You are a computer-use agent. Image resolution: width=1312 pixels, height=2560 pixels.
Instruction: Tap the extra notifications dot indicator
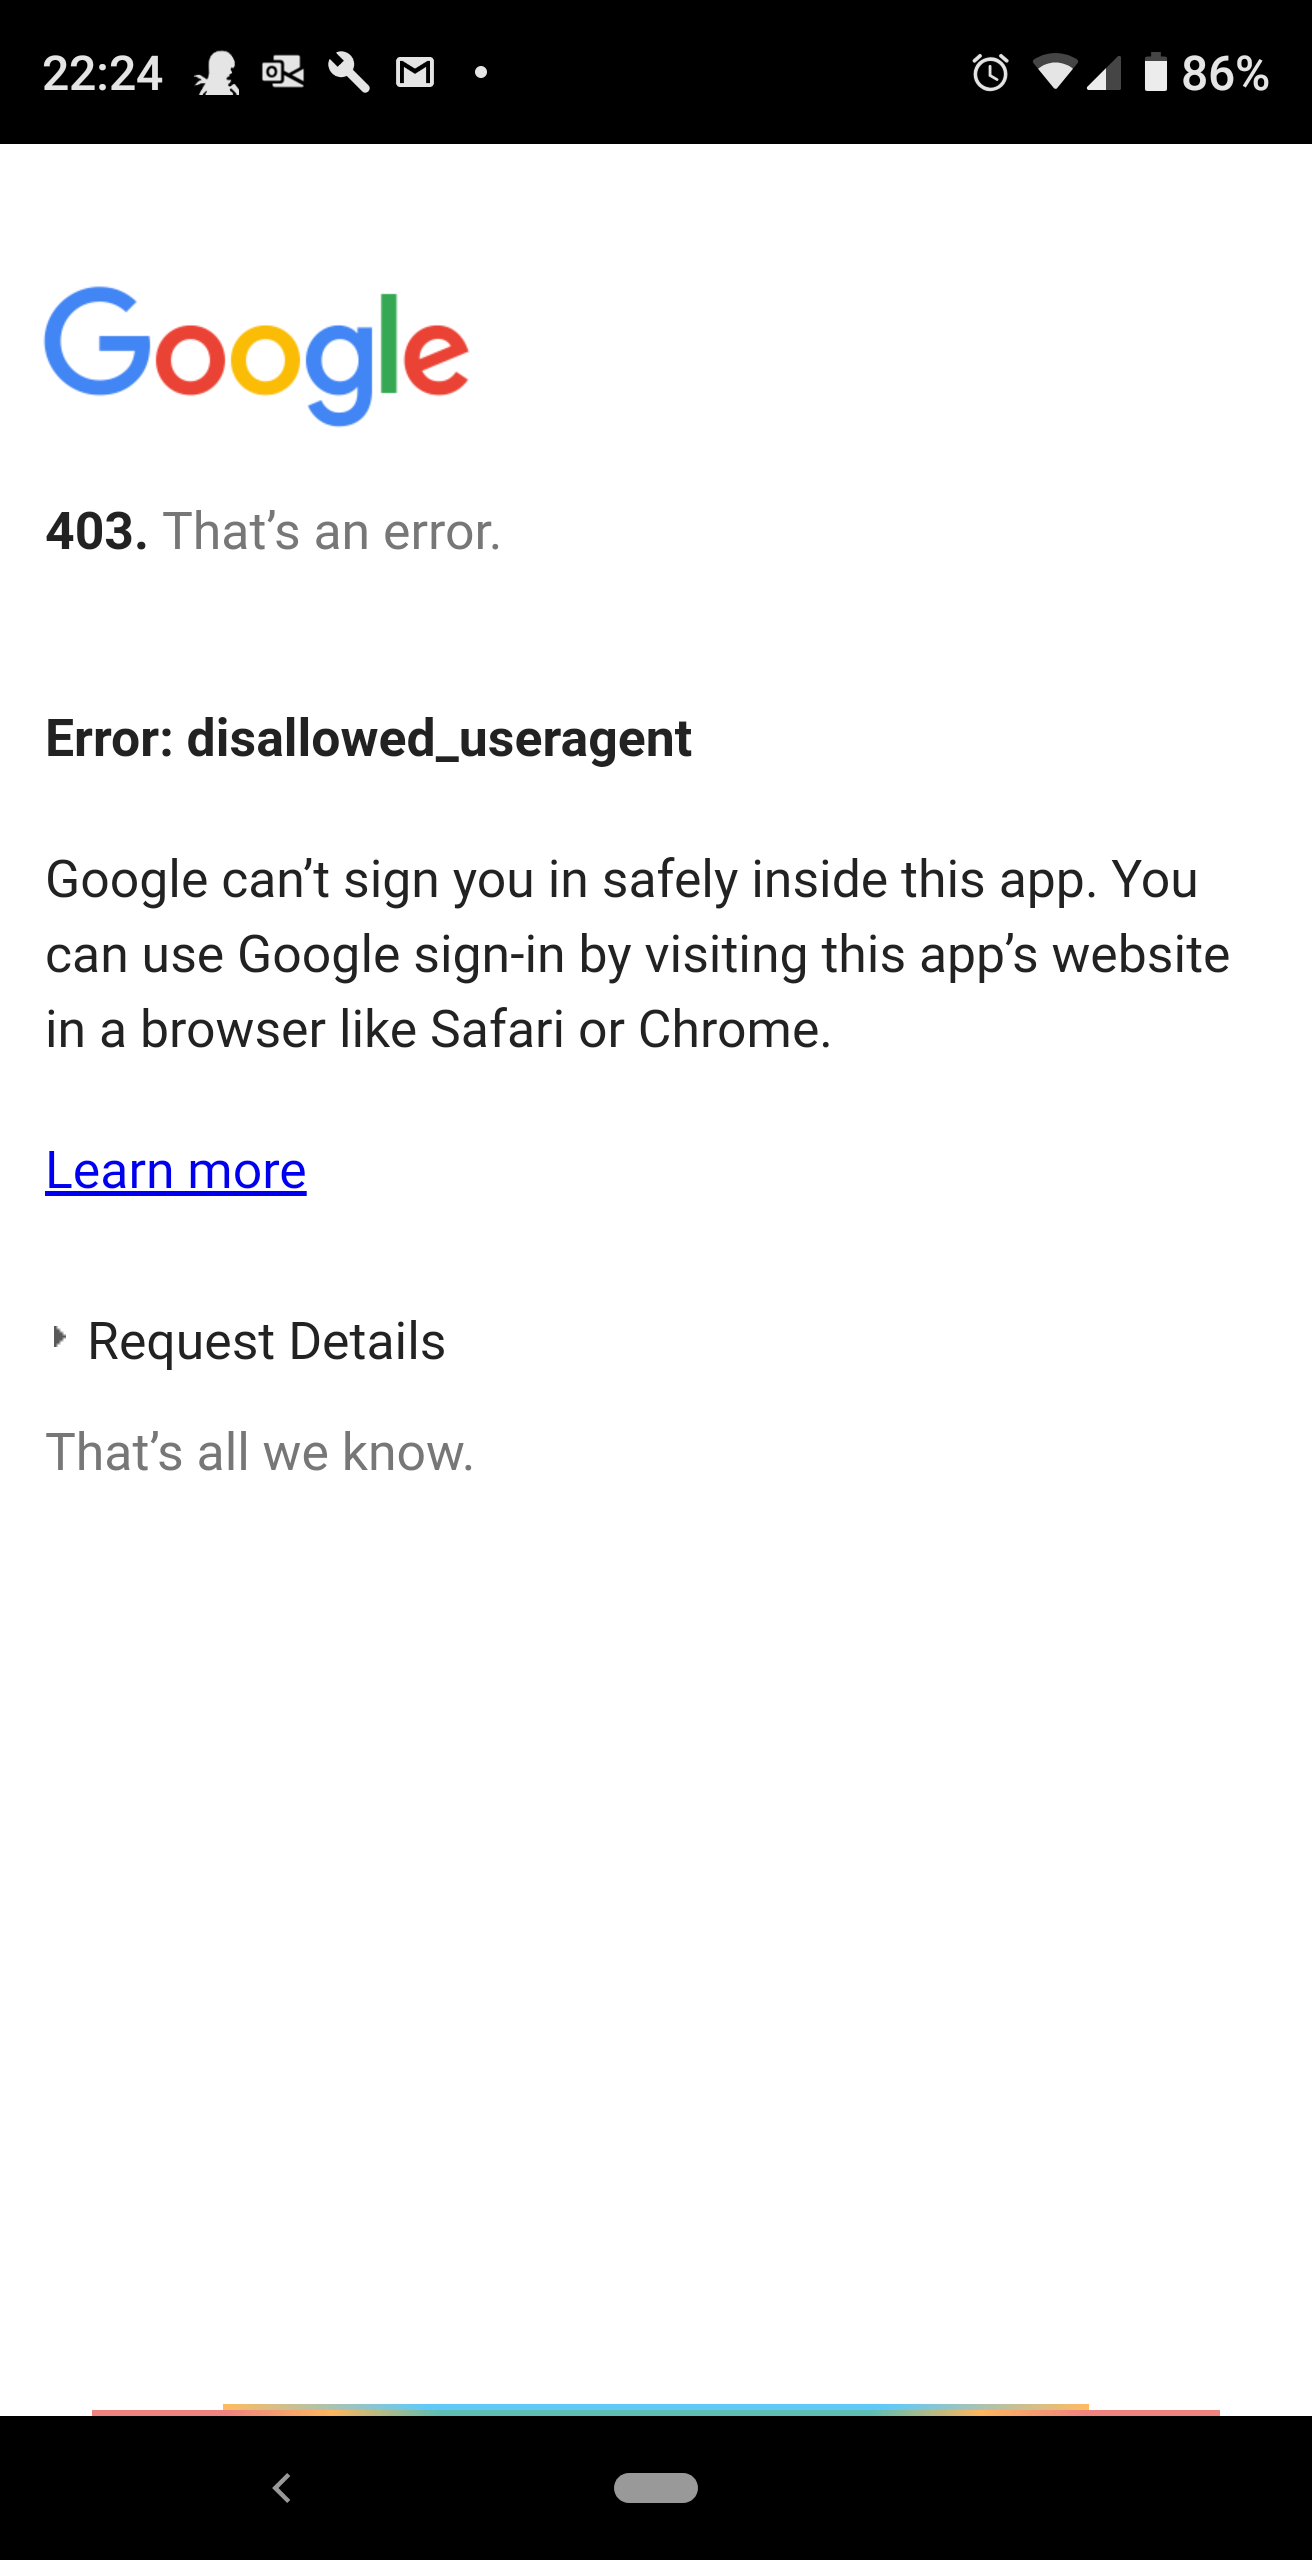coord(481,72)
